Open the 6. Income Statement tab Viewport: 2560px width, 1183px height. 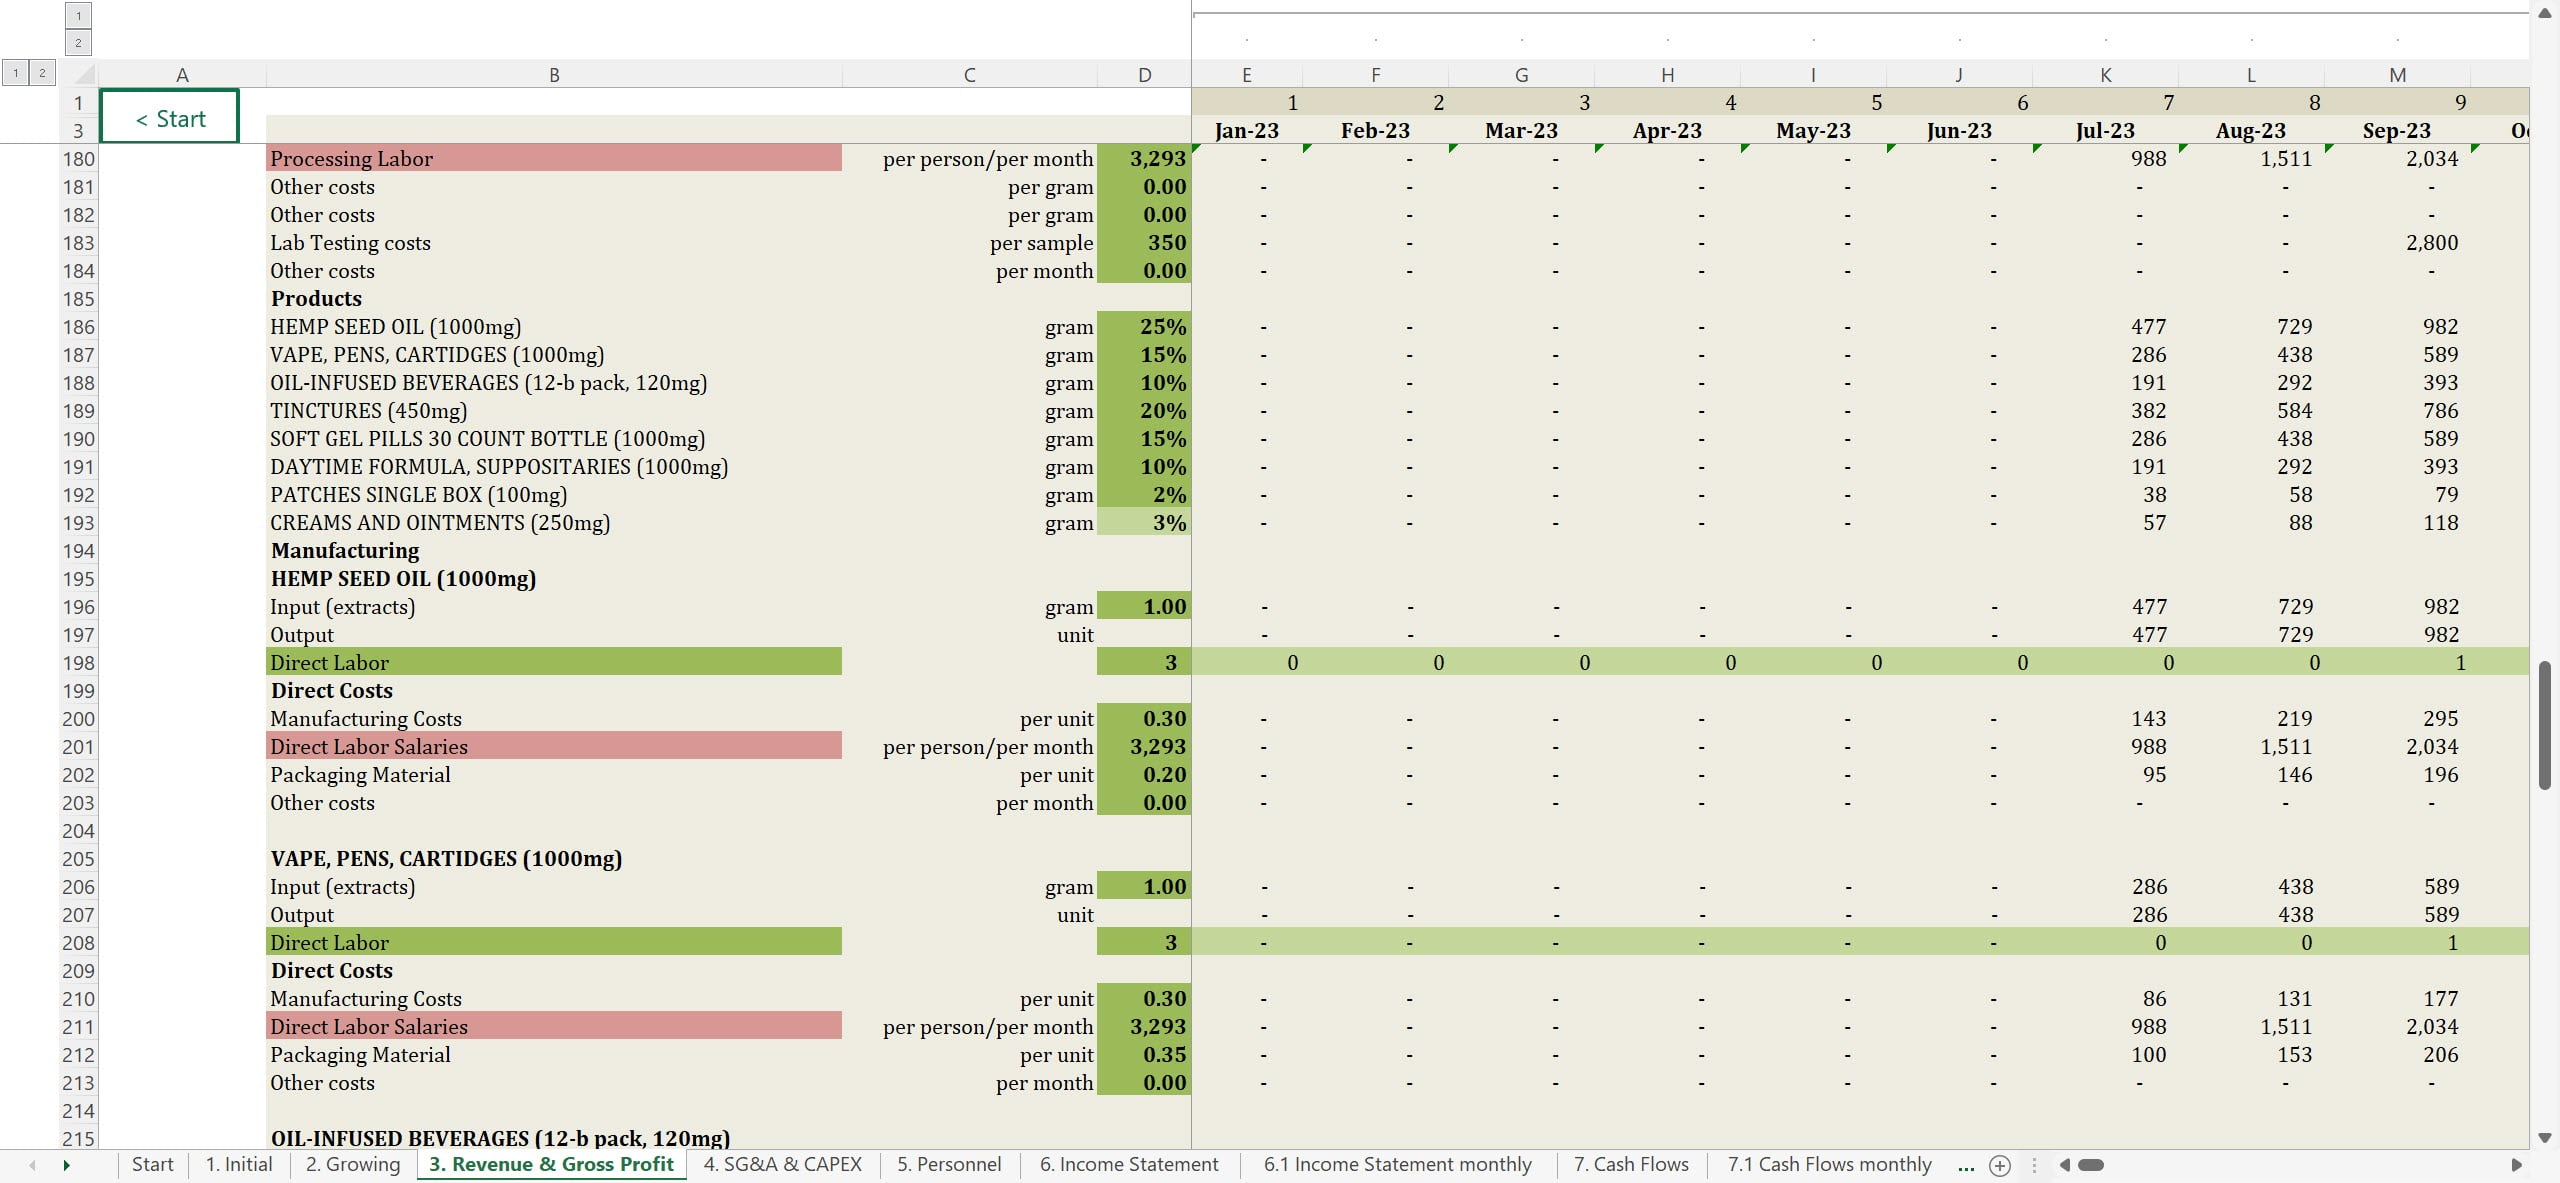pyautogui.click(x=1128, y=1164)
